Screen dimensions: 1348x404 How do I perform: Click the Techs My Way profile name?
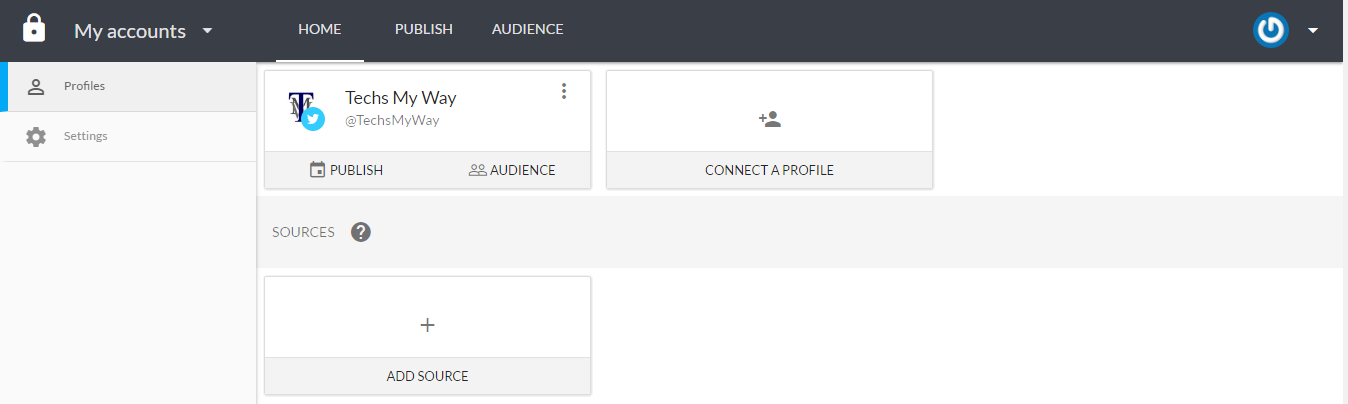[x=400, y=98]
